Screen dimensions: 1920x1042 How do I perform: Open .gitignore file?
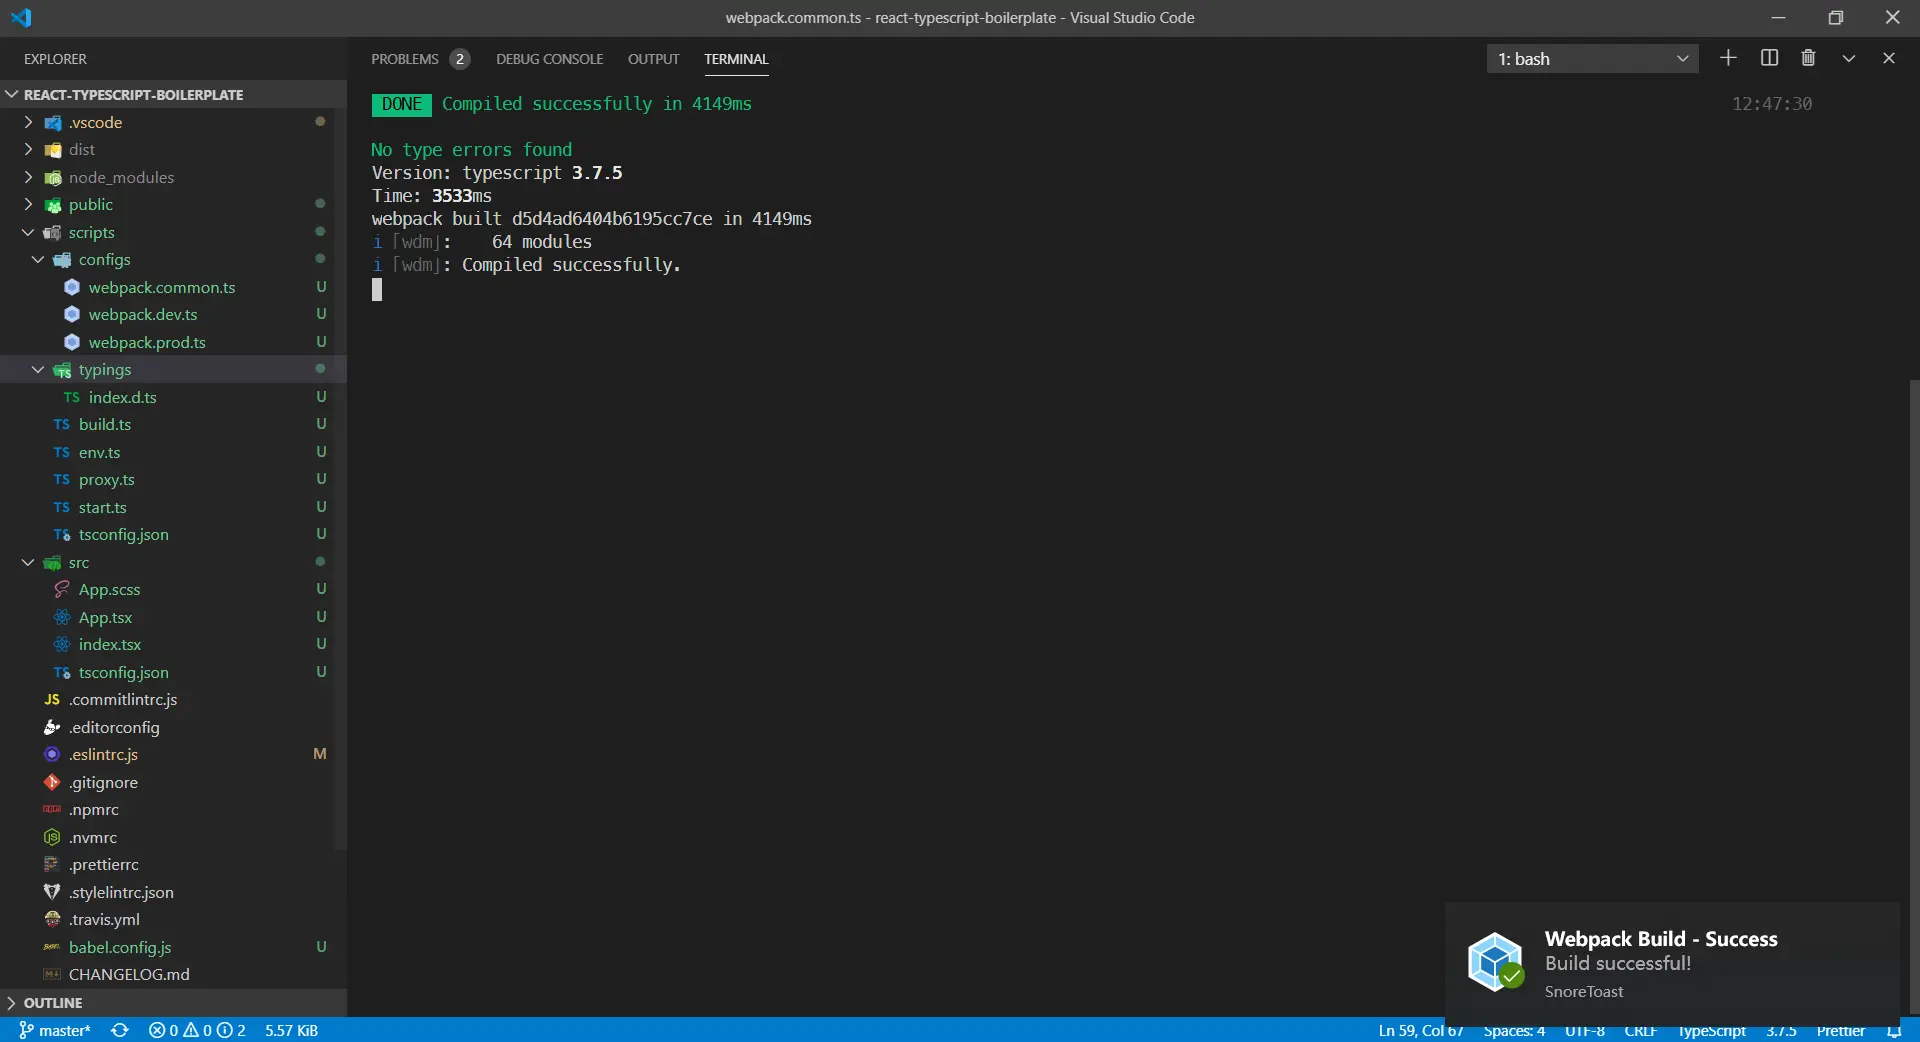pyautogui.click(x=173, y=782)
